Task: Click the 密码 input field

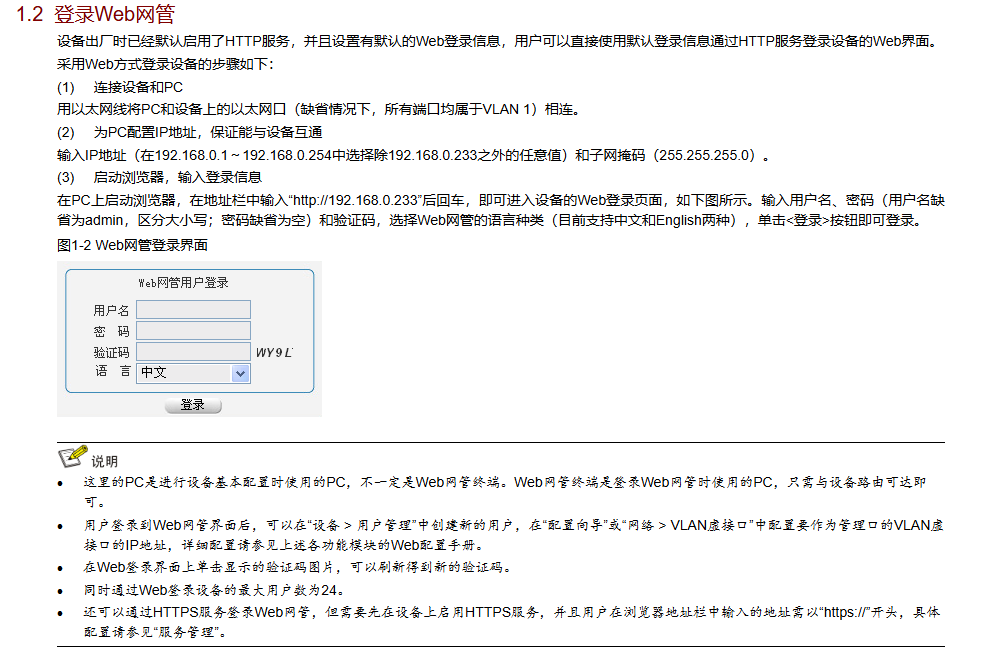Action: (x=193, y=330)
